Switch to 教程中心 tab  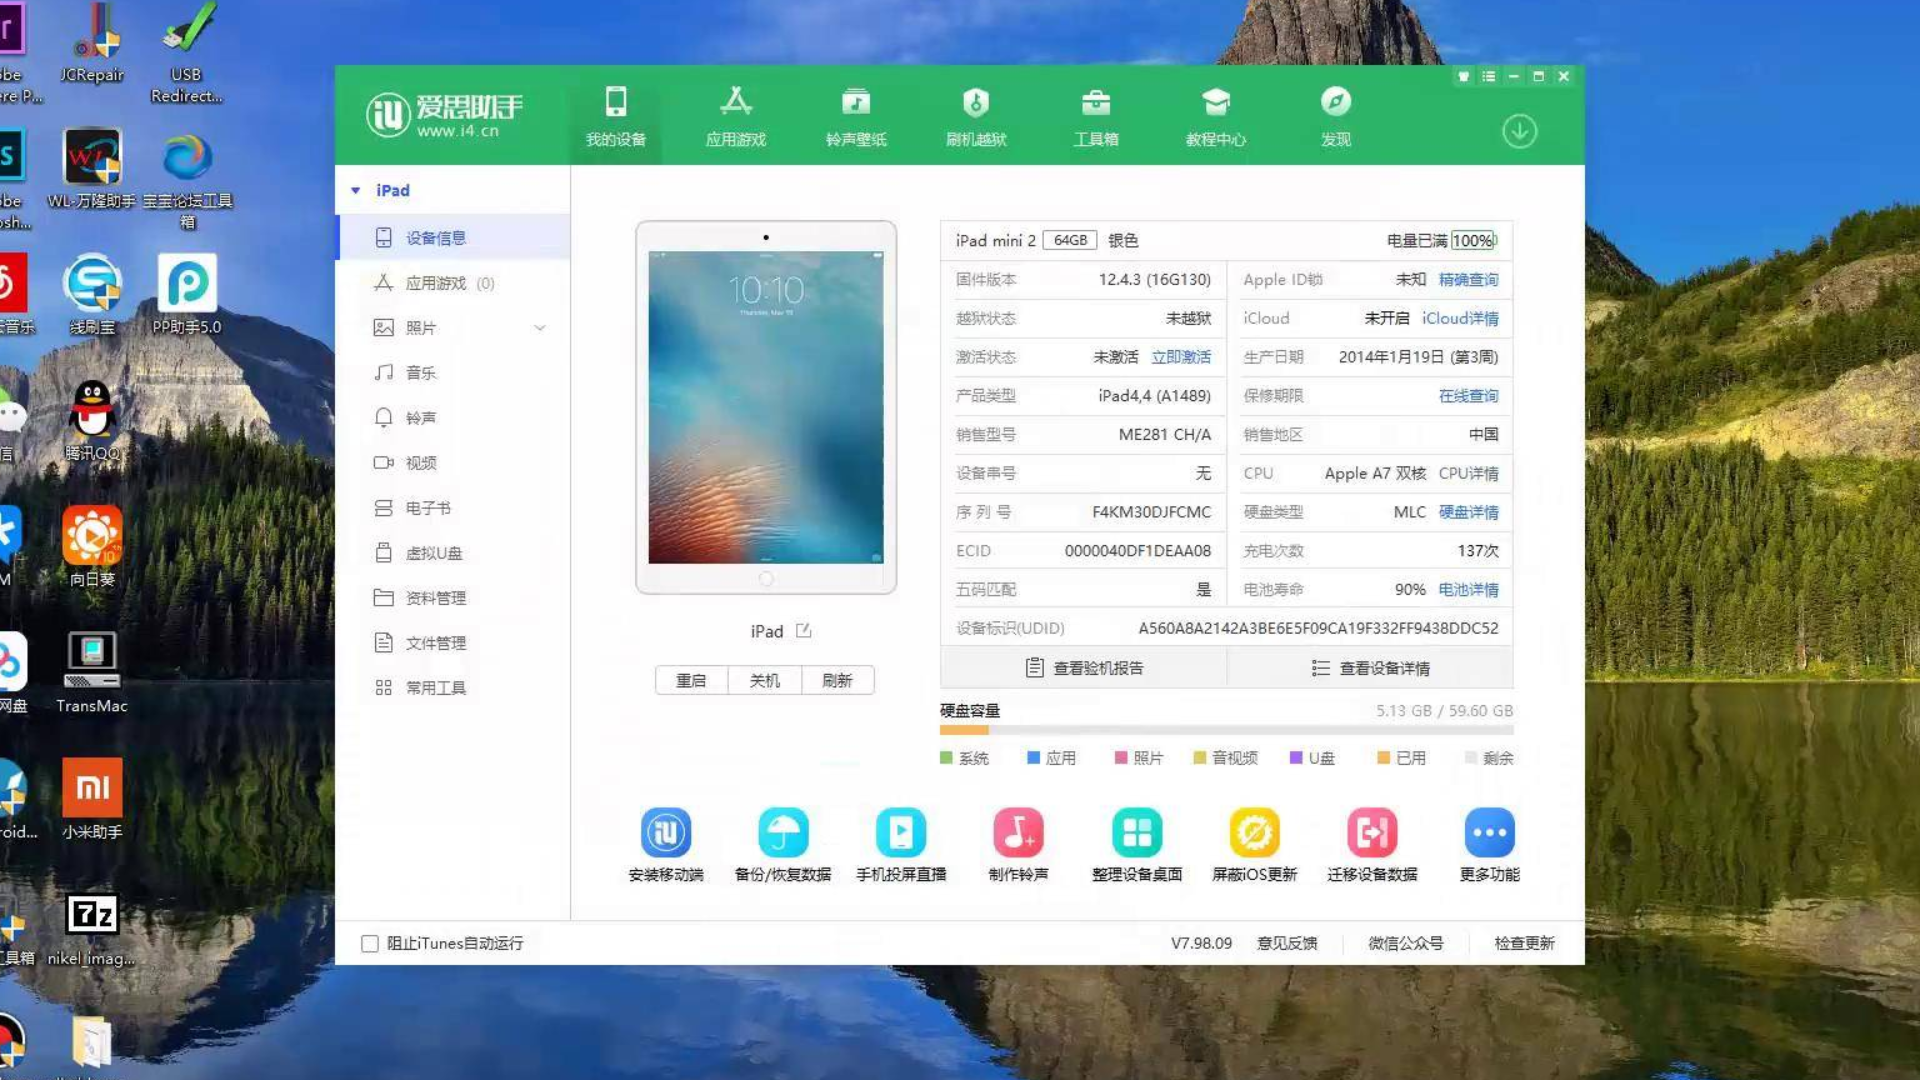click(1216, 116)
